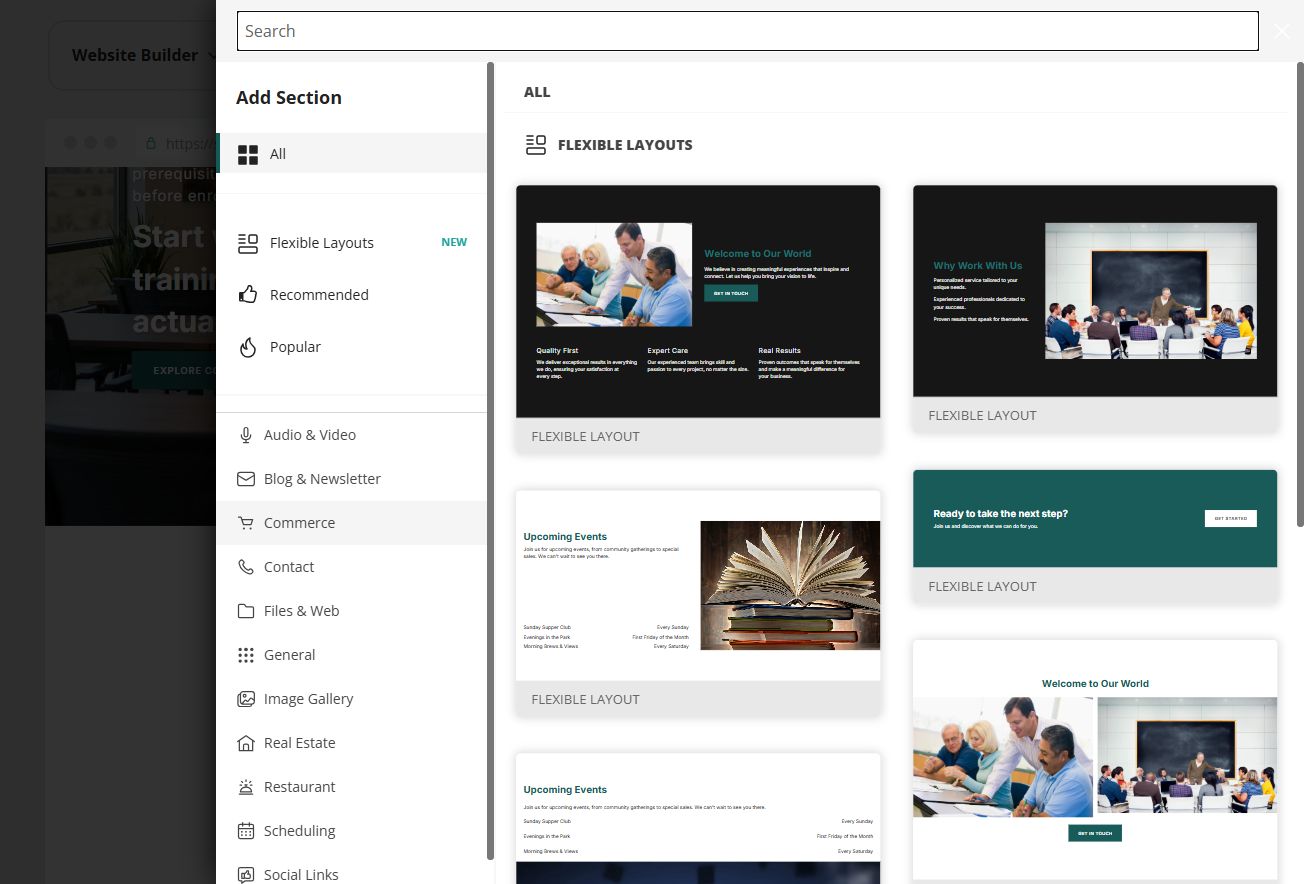Click the Add Section panel title
Image resolution: width=1304 pixels, height=884 pixels.
289,97
